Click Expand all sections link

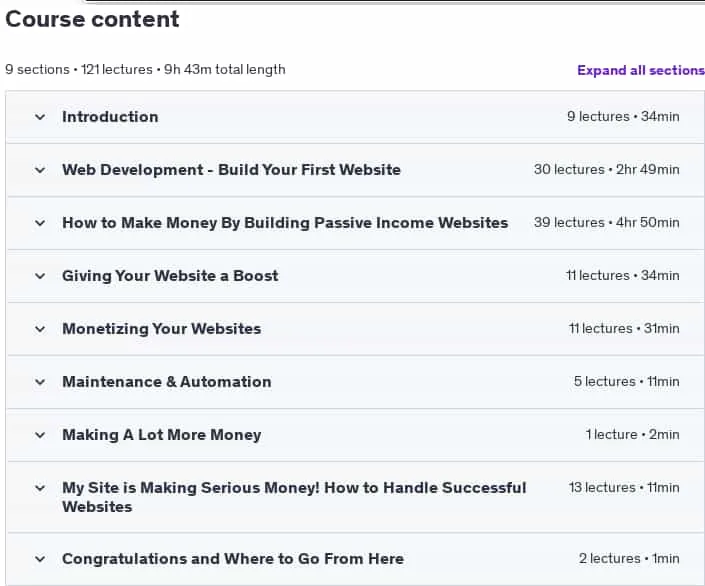tap(641, 70)
